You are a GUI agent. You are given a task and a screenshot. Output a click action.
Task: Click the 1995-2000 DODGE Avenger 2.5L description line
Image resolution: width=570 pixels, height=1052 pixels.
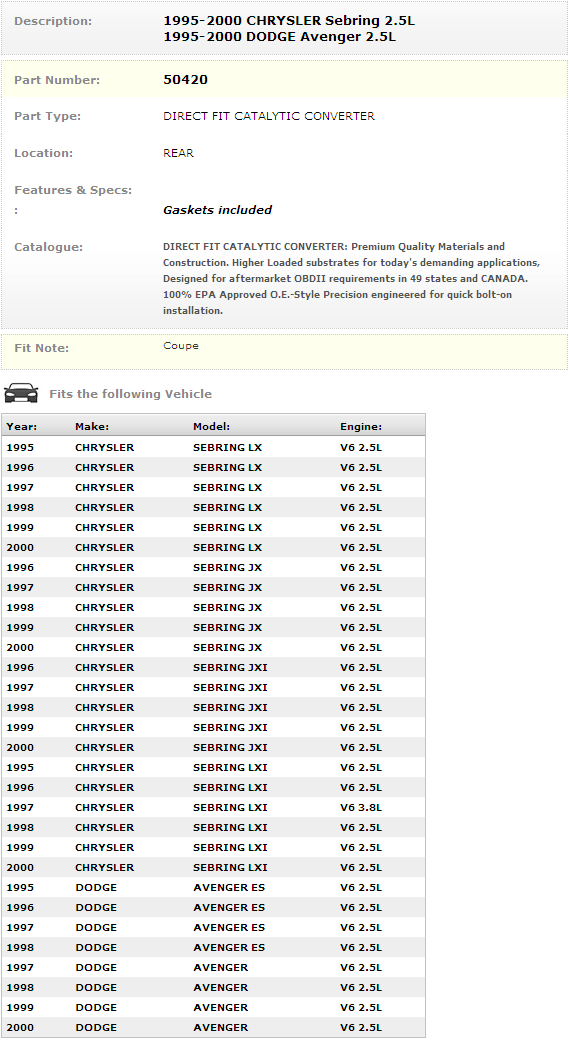pos(280,37)
